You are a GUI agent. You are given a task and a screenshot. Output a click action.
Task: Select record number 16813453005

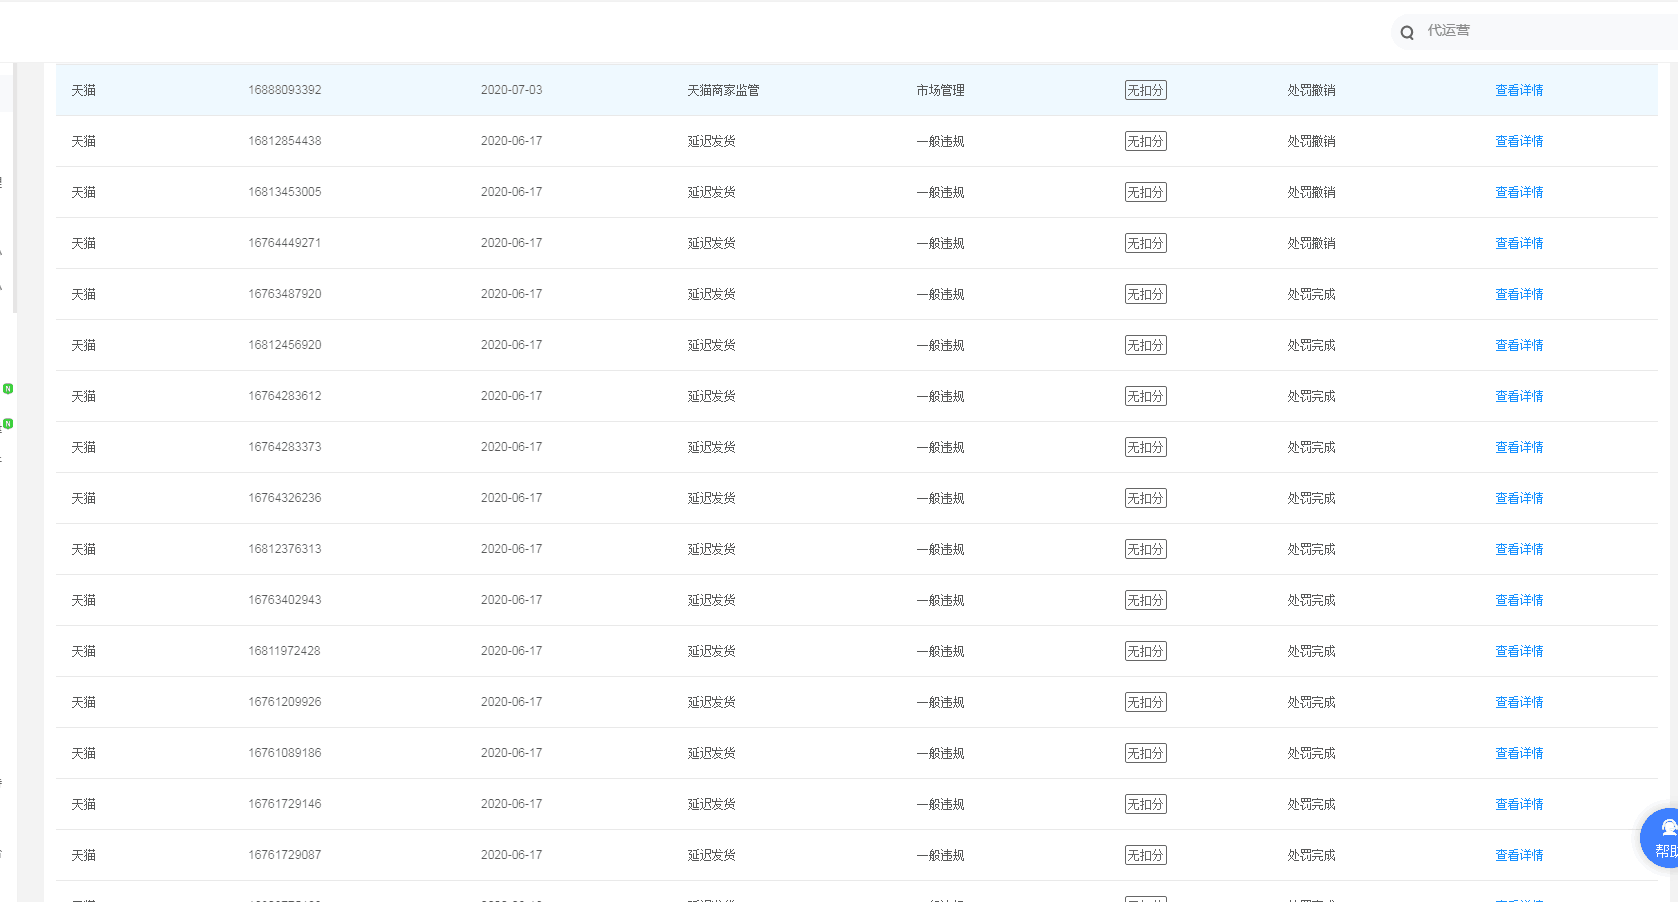[x=285, y=192]
